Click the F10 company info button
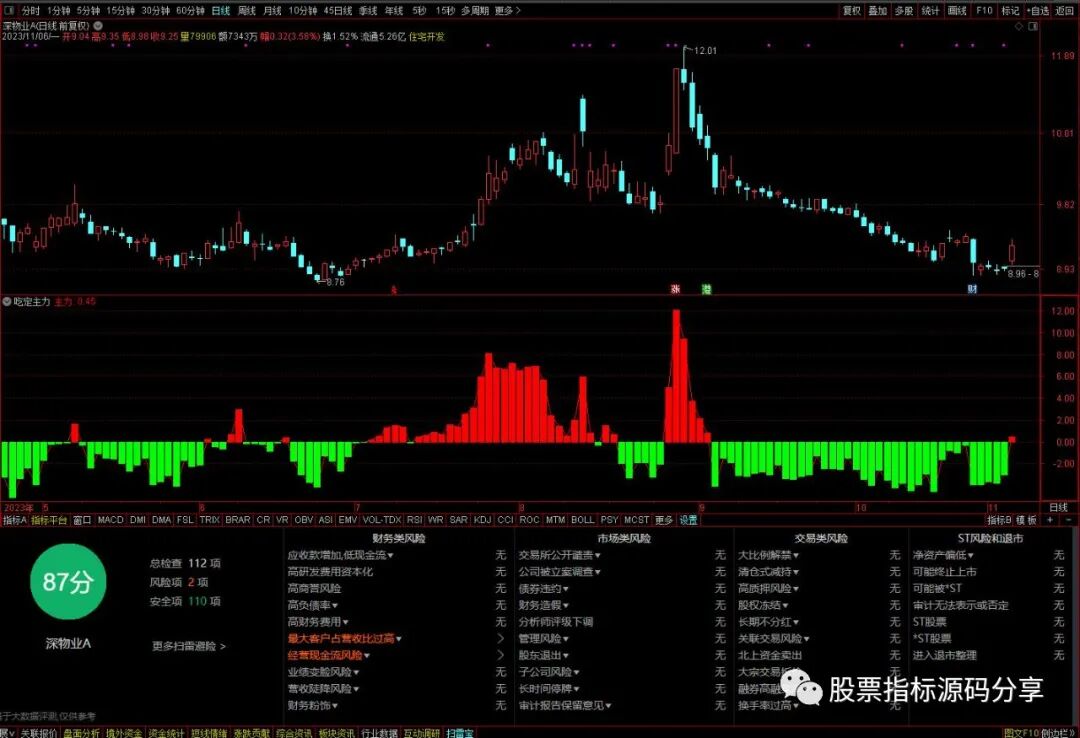This screenshot has width=1080, height=738. pos(984,10)
